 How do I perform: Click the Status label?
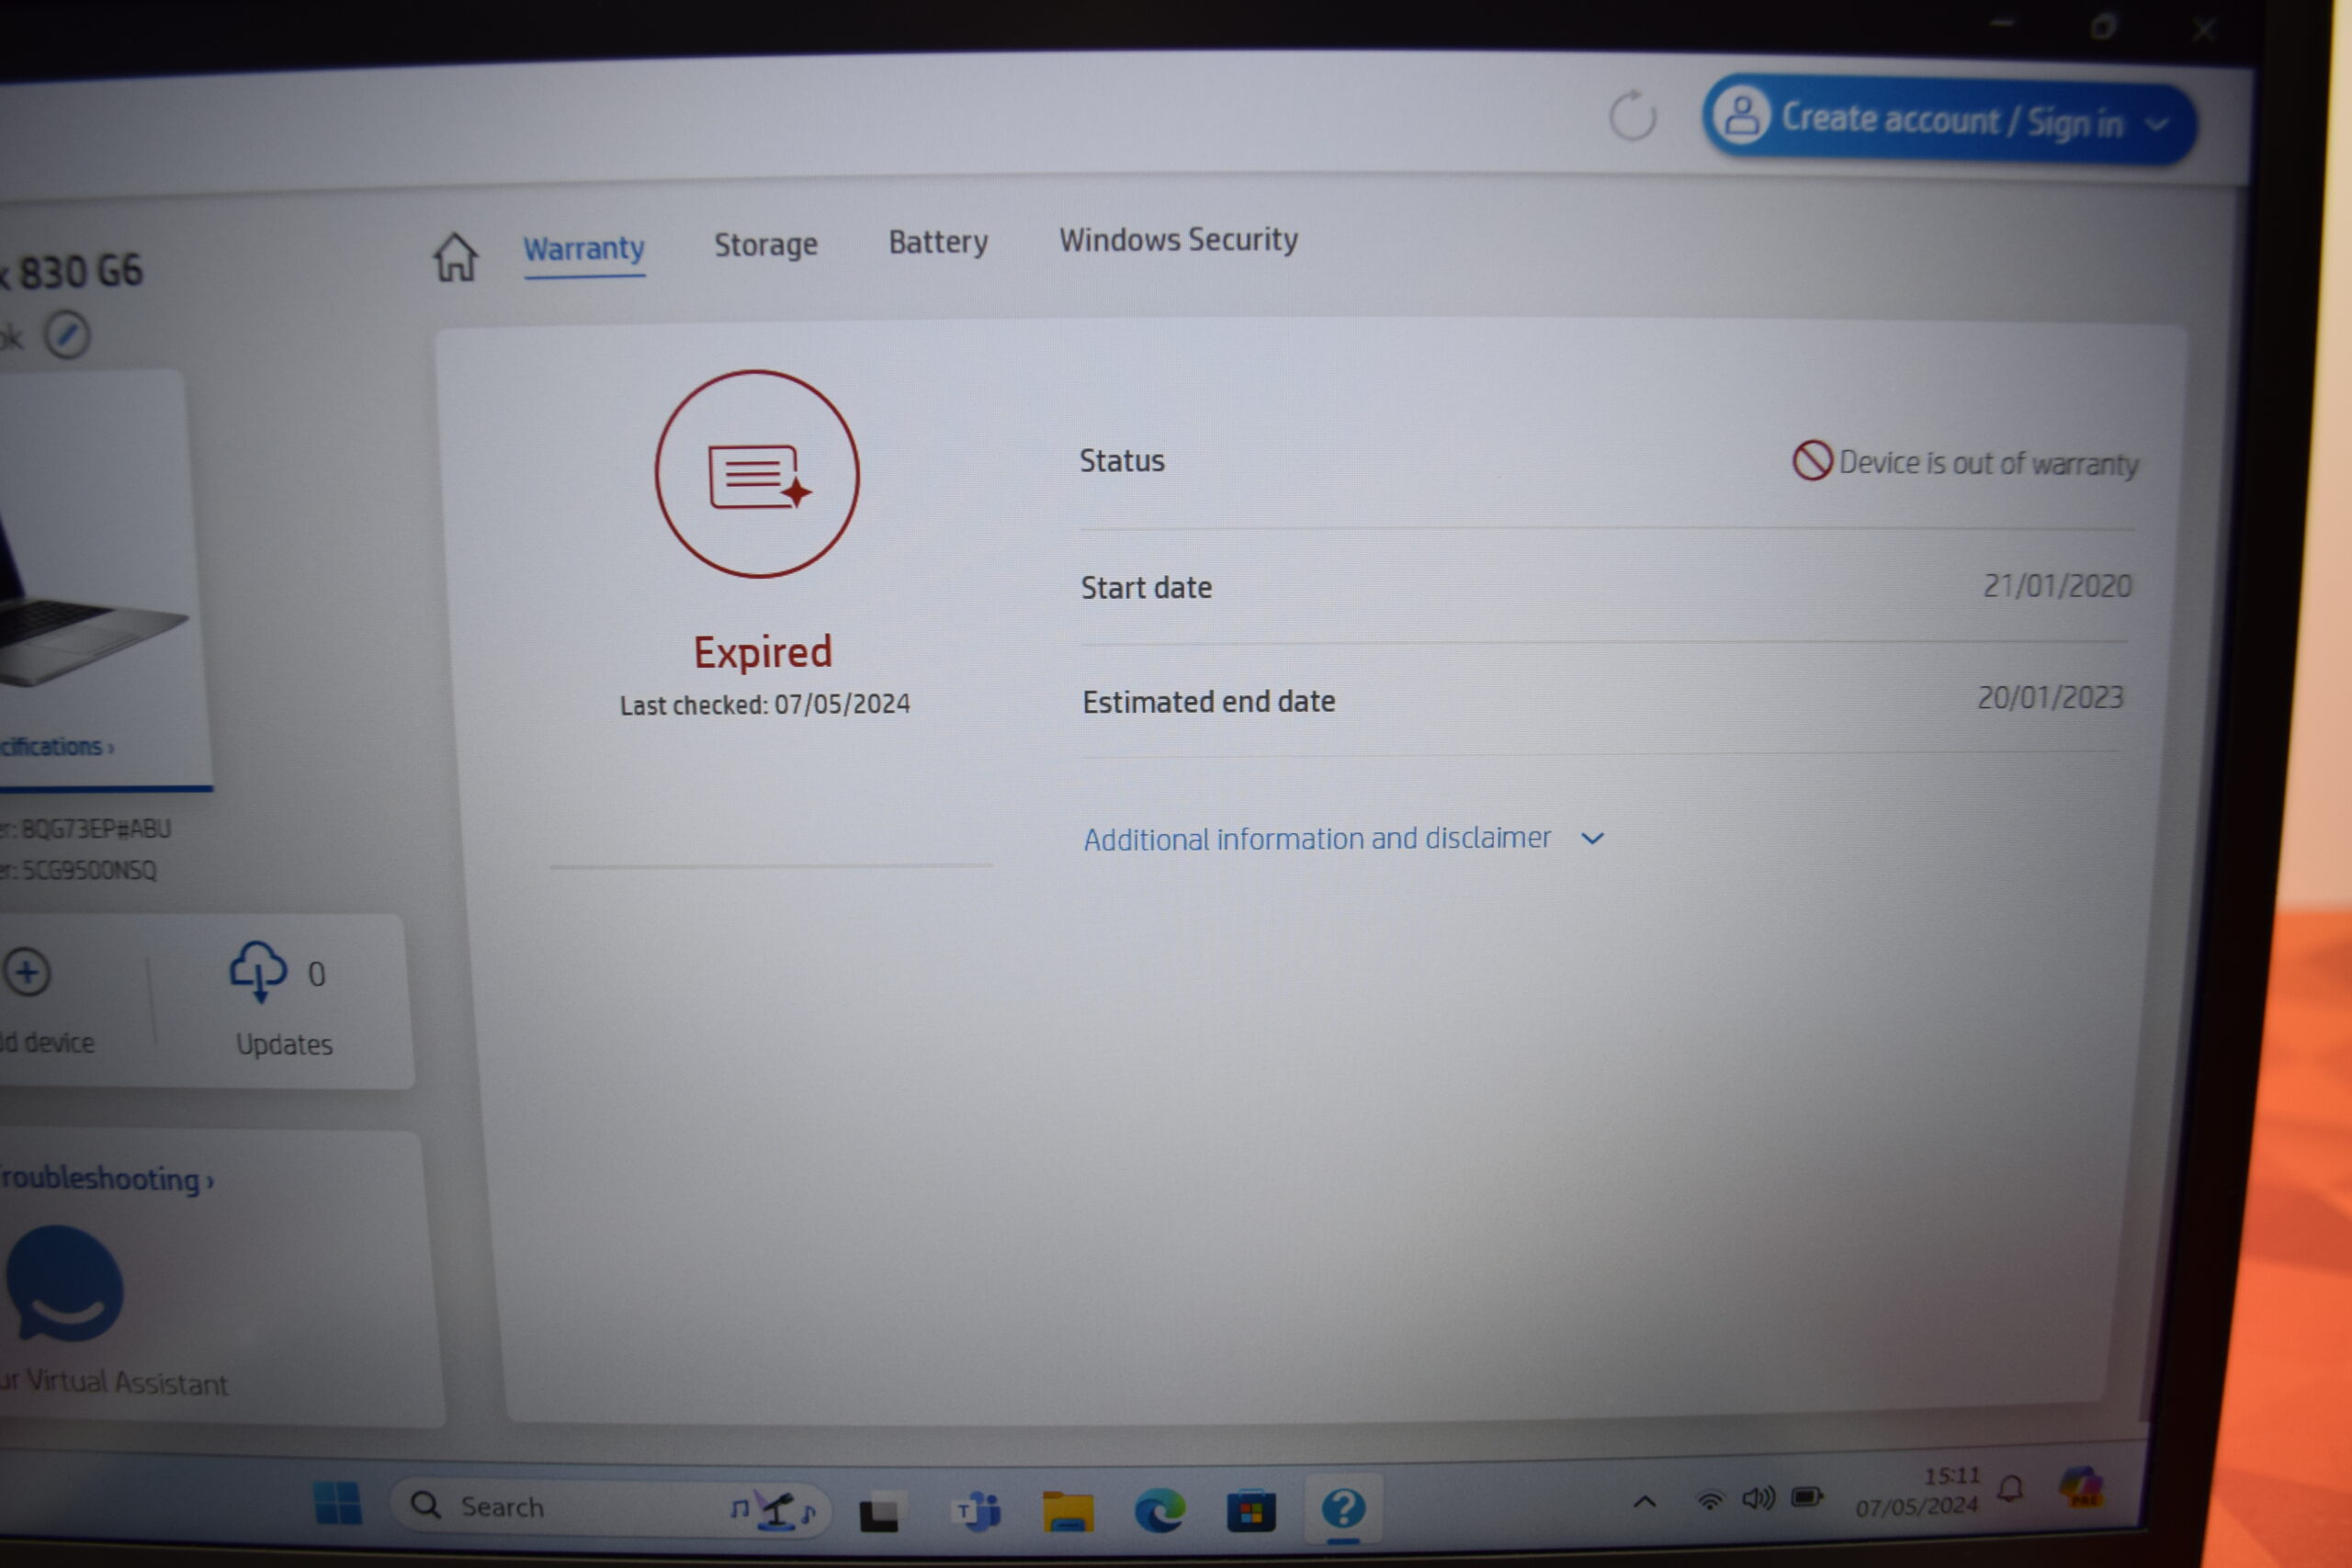(x=1122, y=461)
